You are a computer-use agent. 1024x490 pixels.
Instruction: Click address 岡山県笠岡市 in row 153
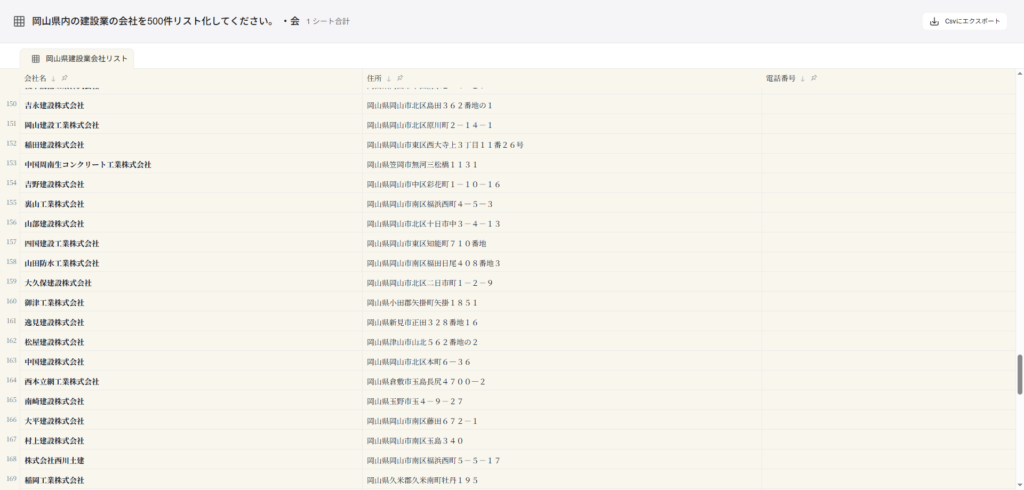pyautogui.click(x=422, y=165)
